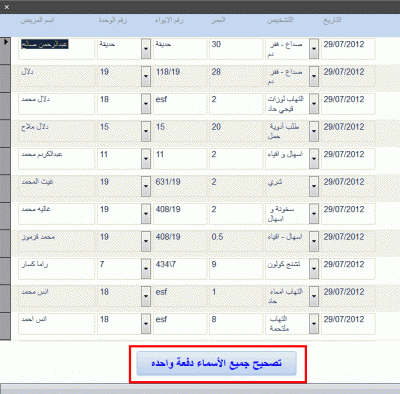Click the age value 30
400x394 pixels.
point(216,44)
